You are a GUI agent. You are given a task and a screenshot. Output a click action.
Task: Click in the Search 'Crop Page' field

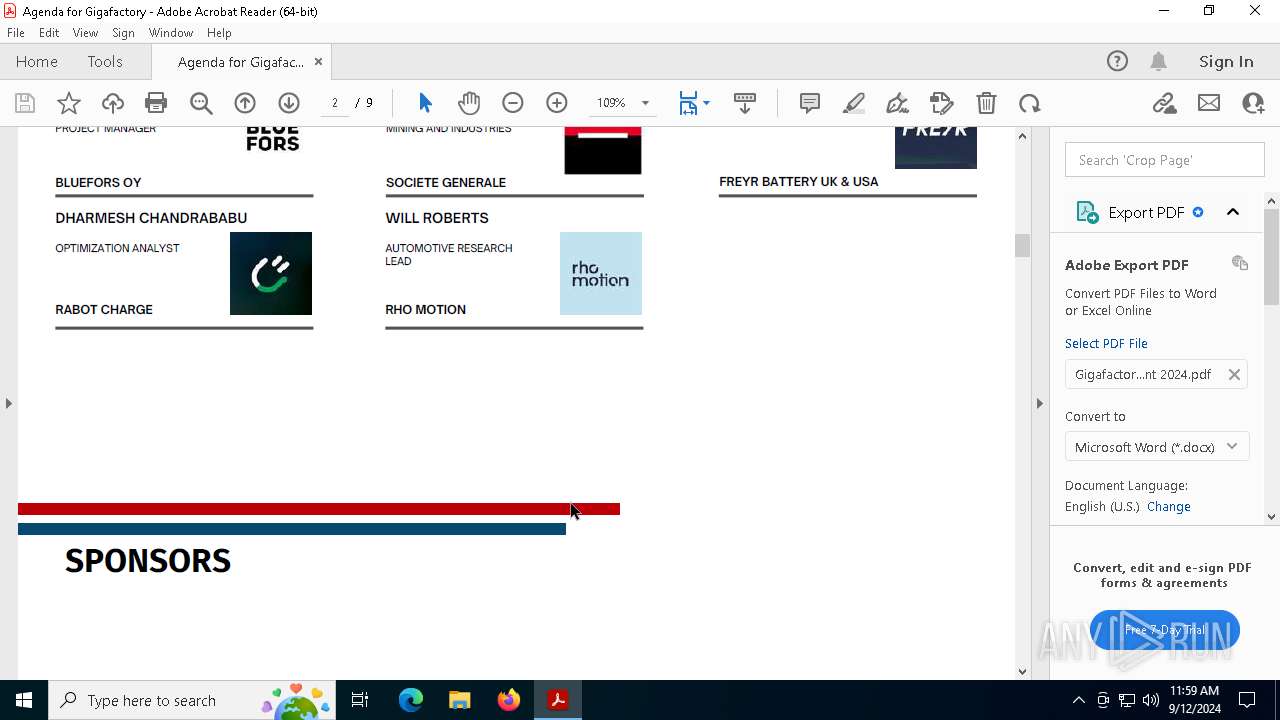point(1165,160)
